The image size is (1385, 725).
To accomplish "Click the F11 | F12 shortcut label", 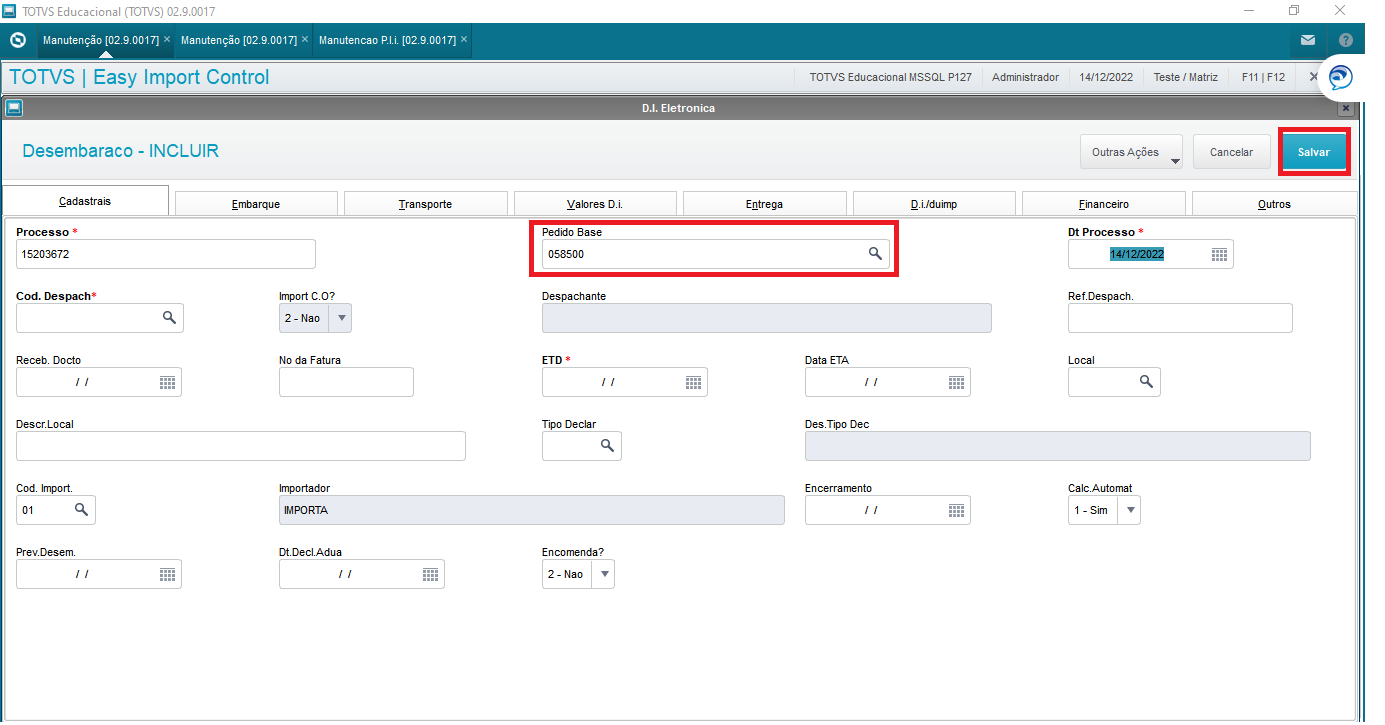I will 1263,77.
